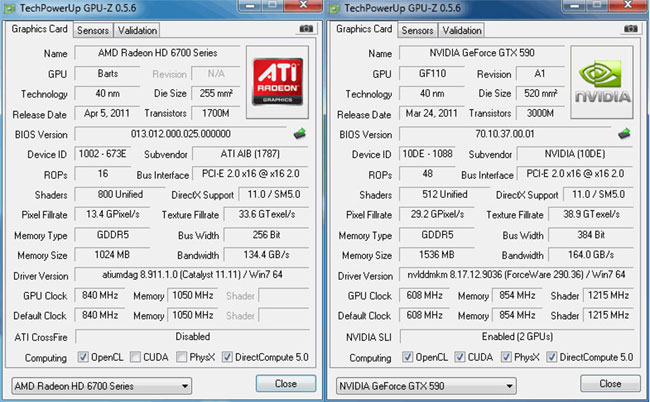The height and width of the screenshot is (402, 650).
Task: Toggle the OpenCL checkbox in the NVIDIA window
Action: (x=407, y=357)
